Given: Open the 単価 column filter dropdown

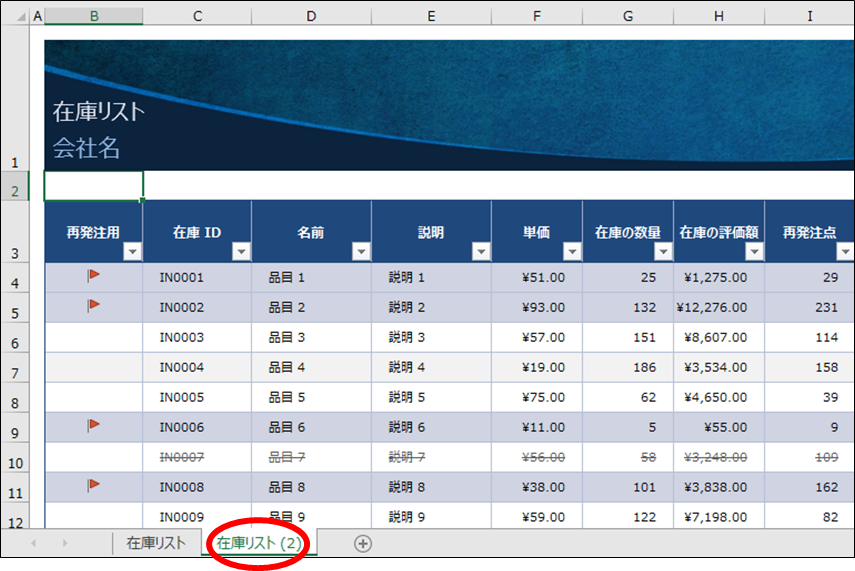Looking at the screenshot, I should 572,251.
